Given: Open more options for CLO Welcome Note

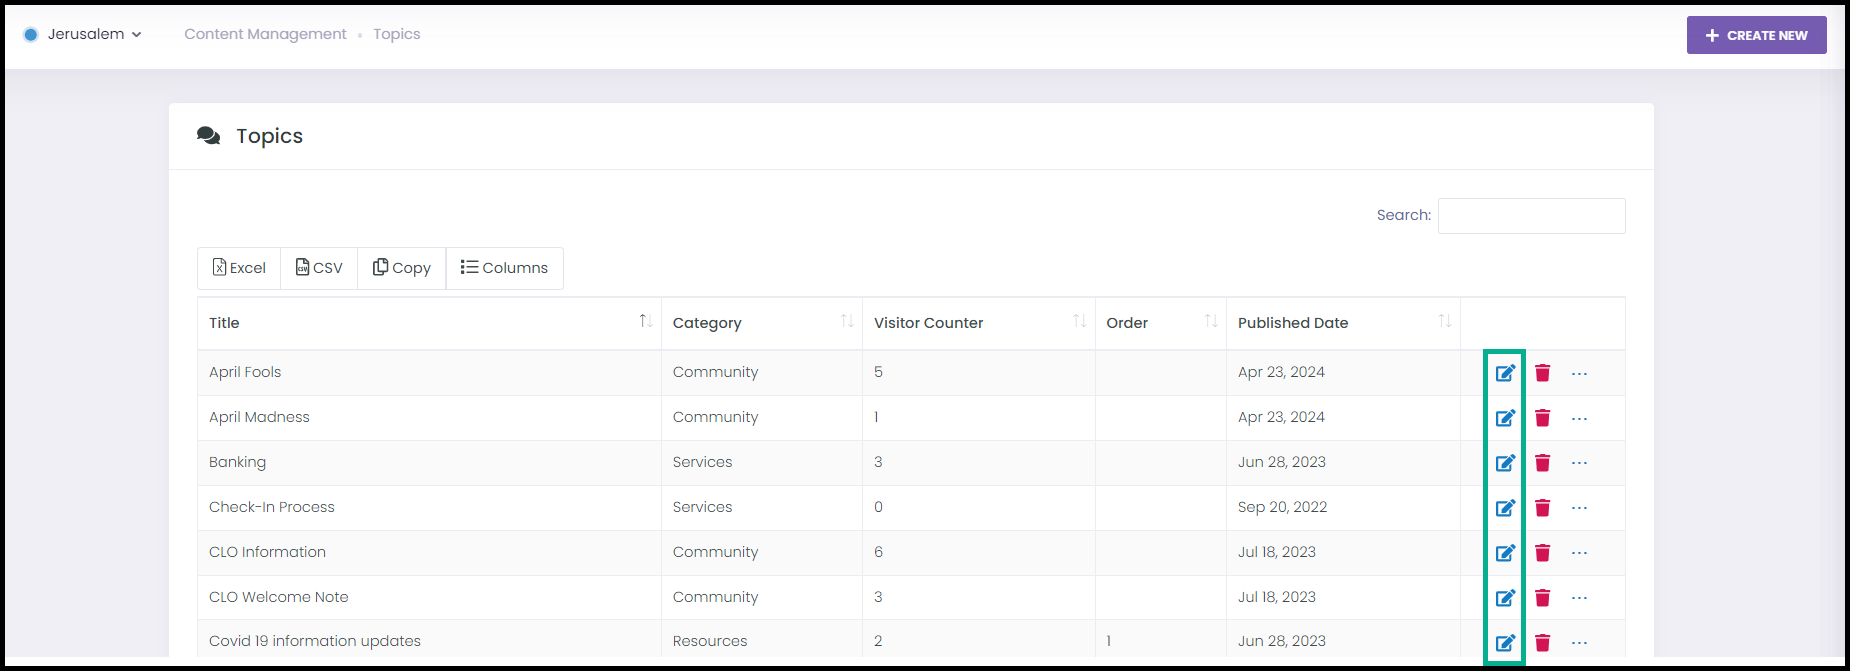Looking at the screenshot, I should 1579,598.
